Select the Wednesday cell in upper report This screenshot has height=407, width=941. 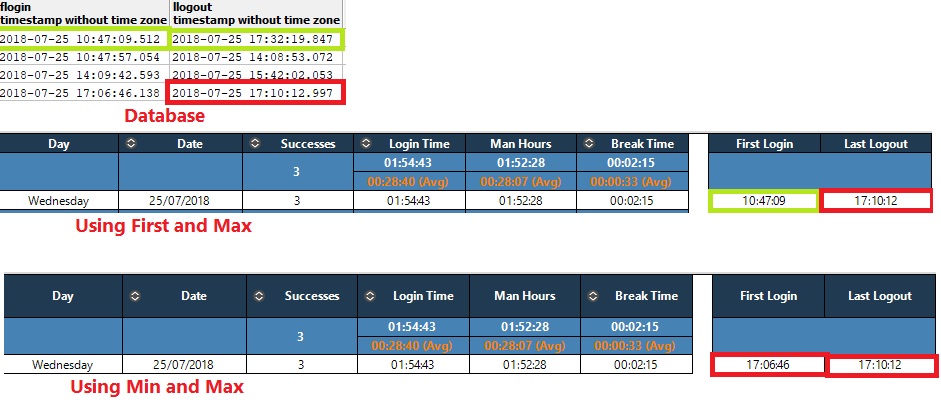point(59,201)
